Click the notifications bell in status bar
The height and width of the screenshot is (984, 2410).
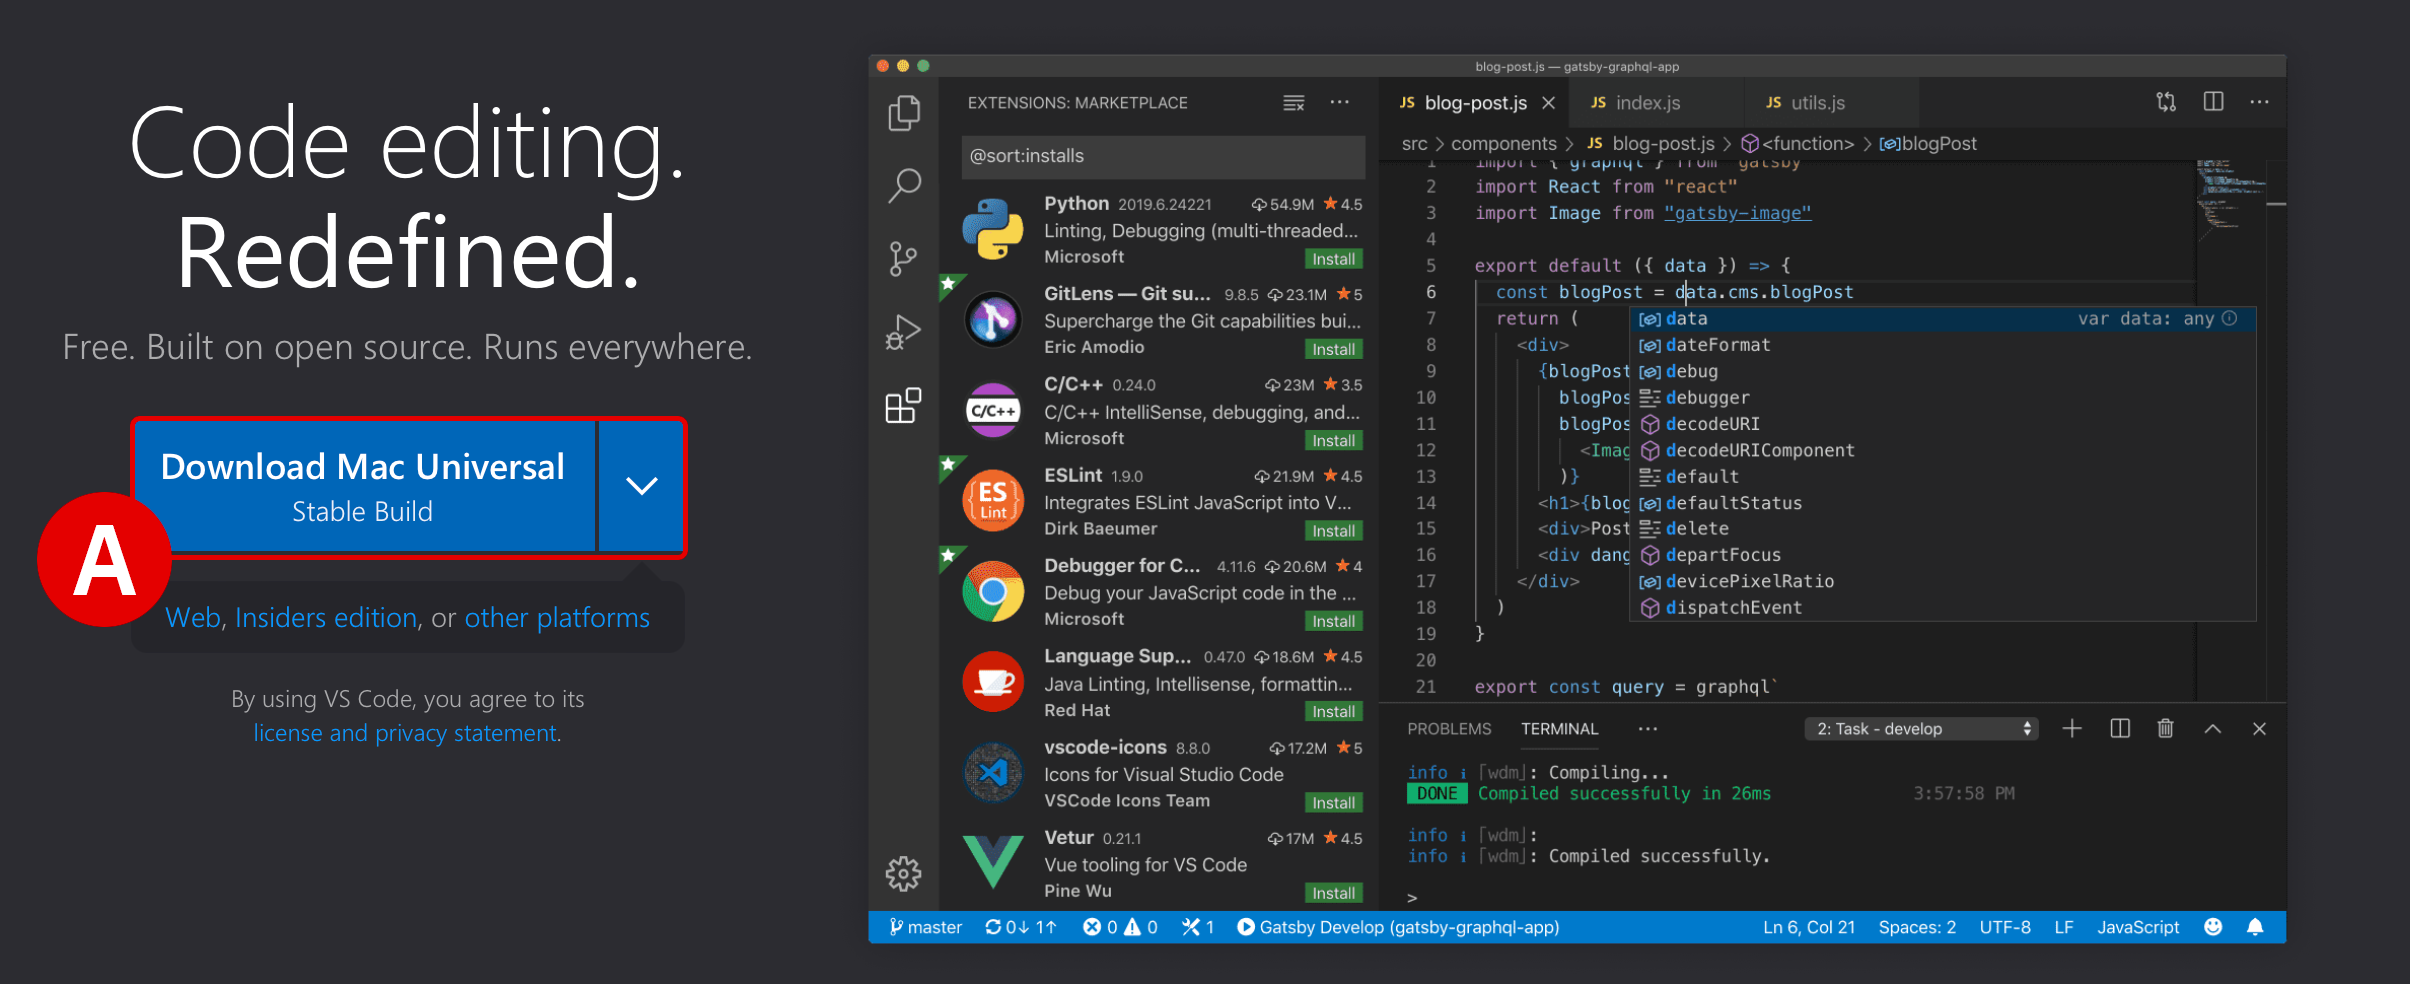[x=2255, y=927]
